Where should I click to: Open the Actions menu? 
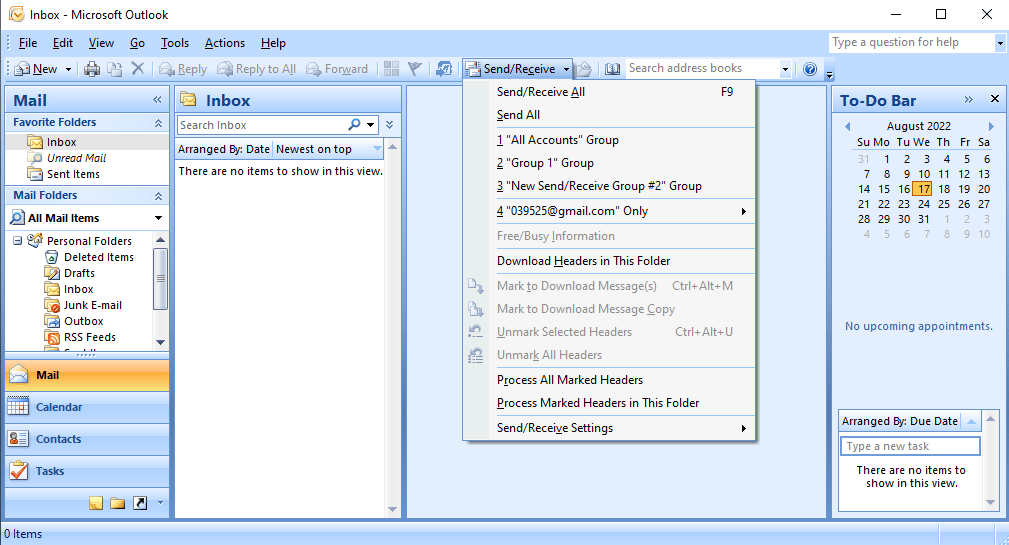point(225,43)
